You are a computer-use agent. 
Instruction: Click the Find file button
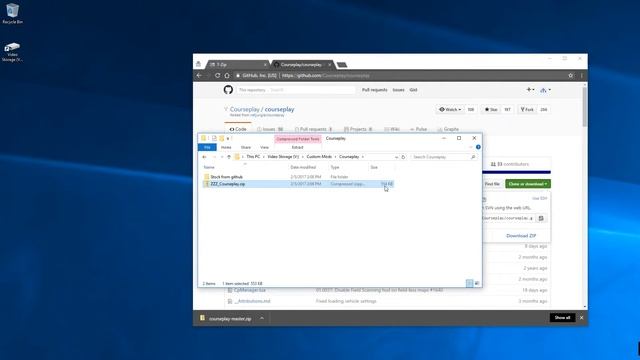(492, 184)
